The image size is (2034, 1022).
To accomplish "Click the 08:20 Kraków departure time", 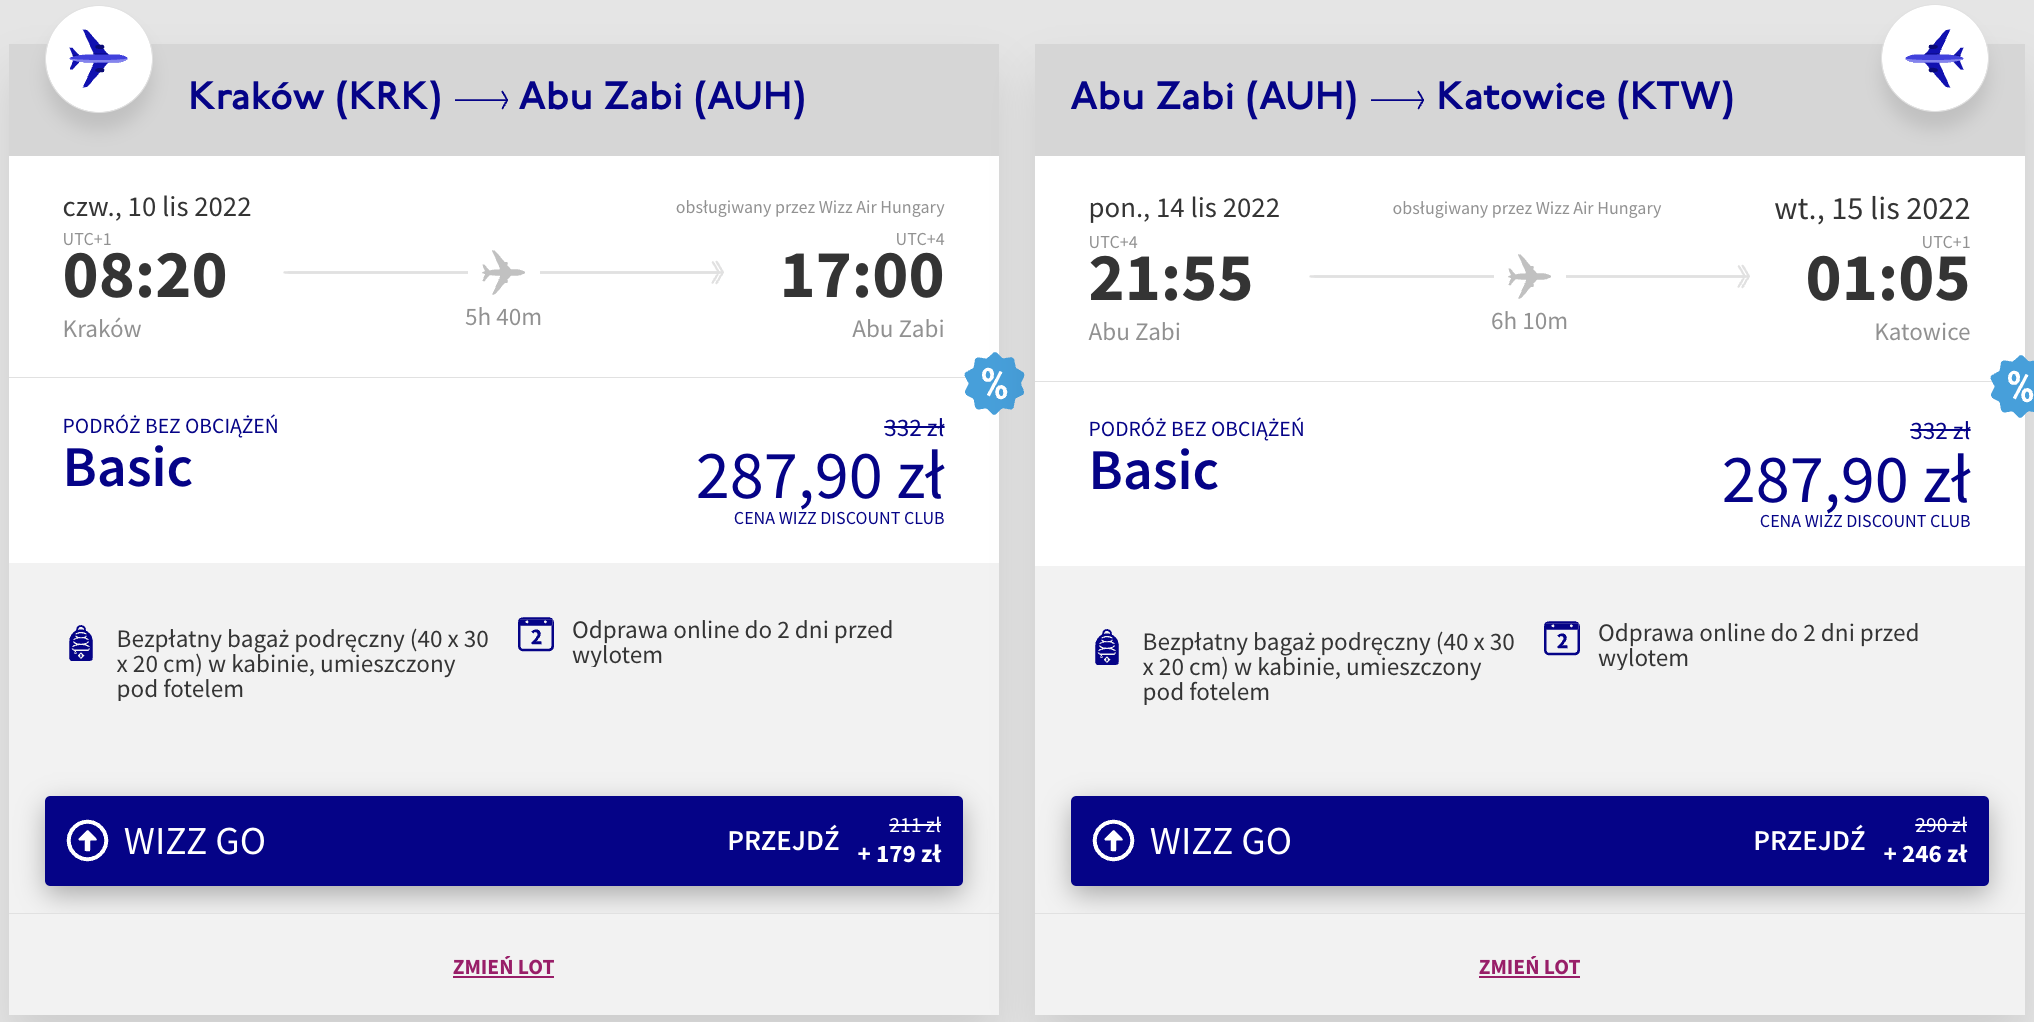I will pos(145,276).
